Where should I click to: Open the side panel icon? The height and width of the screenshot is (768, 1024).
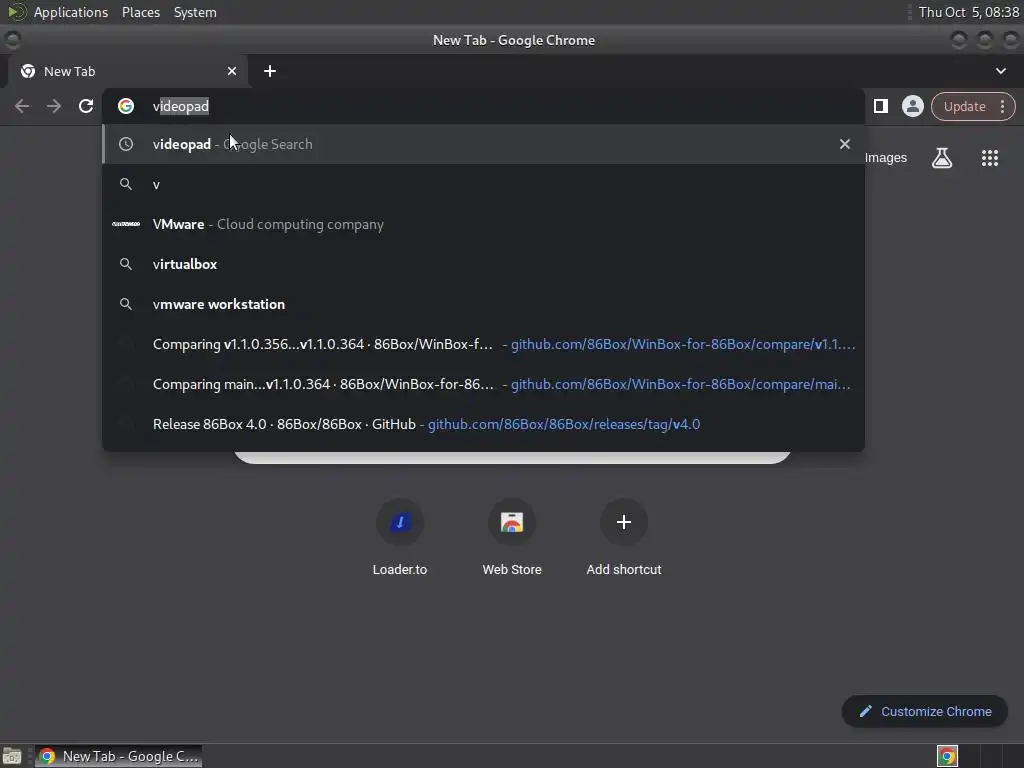pos(880,106)
